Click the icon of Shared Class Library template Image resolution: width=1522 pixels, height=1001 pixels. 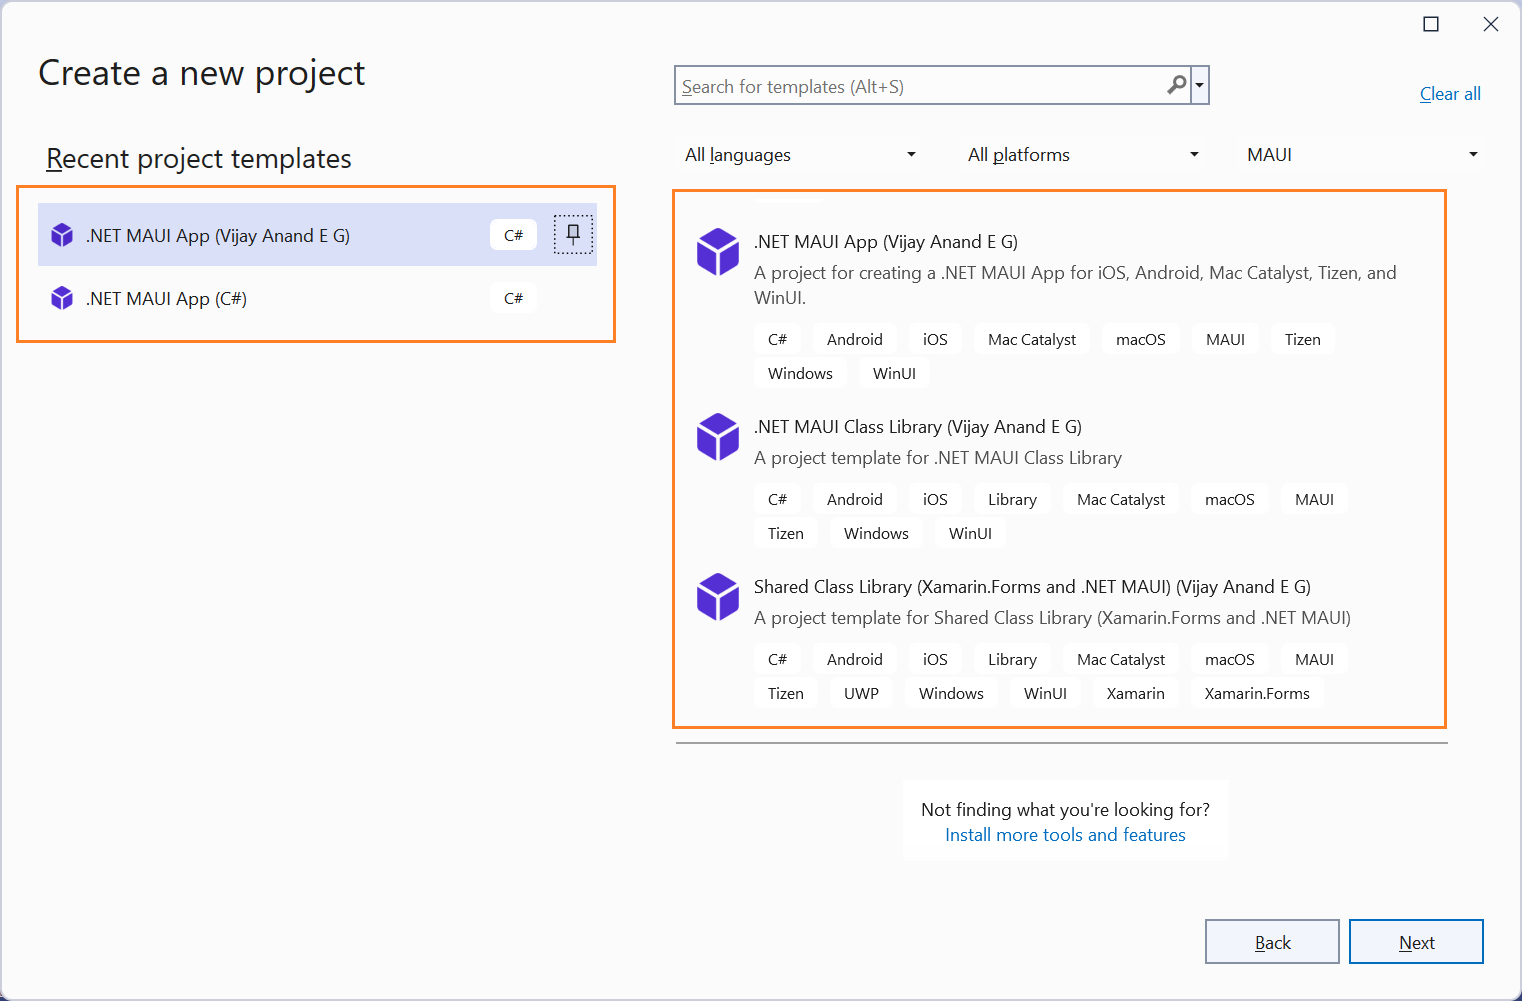click(x=718, y=596)
